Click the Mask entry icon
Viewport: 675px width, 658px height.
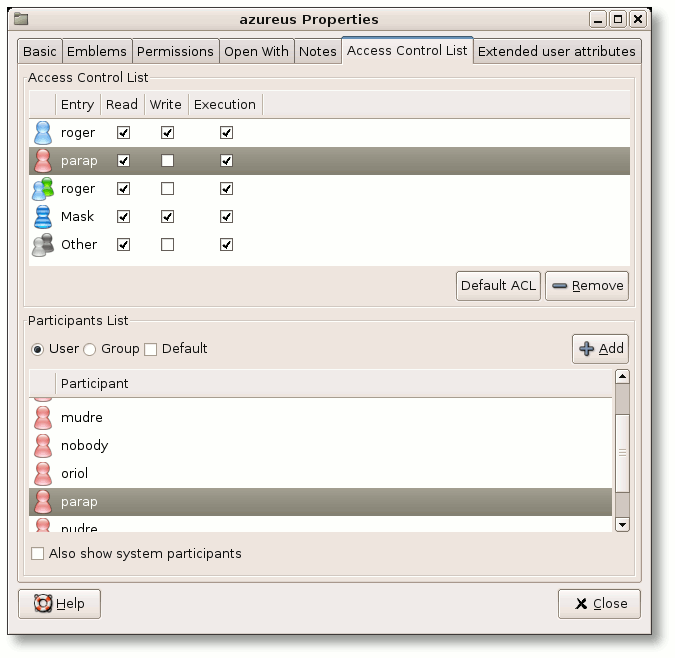[43, 217]
